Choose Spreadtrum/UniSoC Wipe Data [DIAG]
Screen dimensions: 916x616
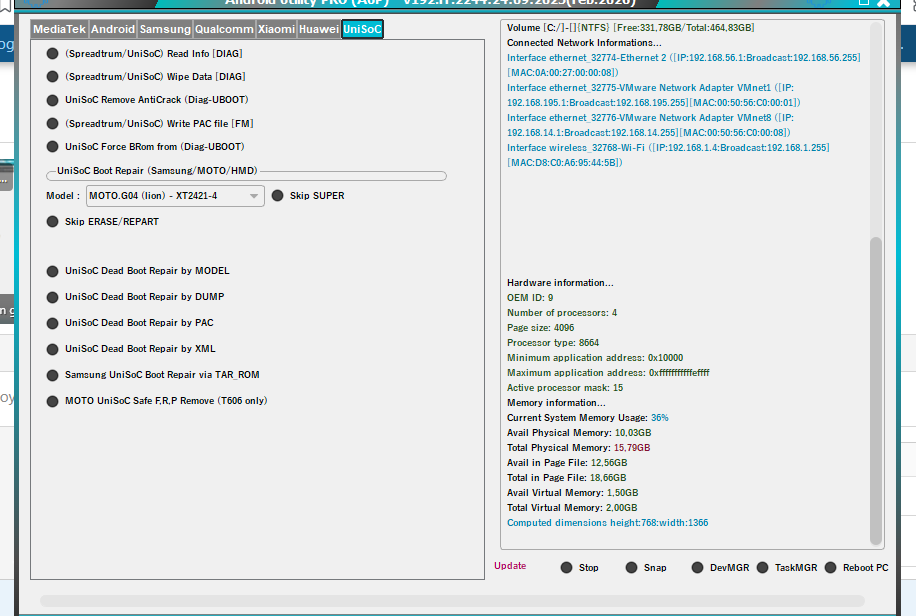pos(146,77)
